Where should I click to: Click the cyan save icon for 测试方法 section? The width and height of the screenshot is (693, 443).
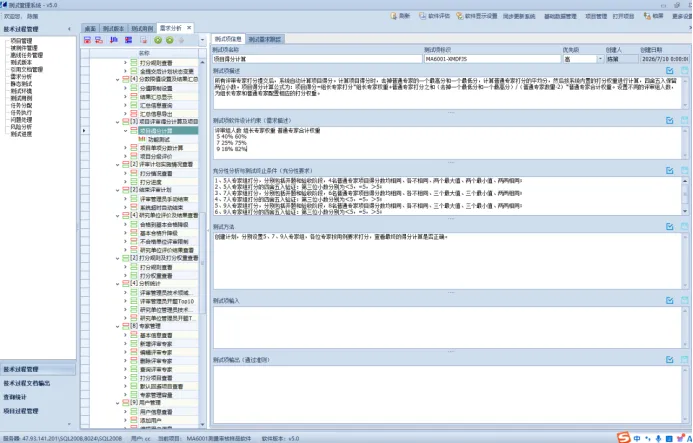[685, 226]
